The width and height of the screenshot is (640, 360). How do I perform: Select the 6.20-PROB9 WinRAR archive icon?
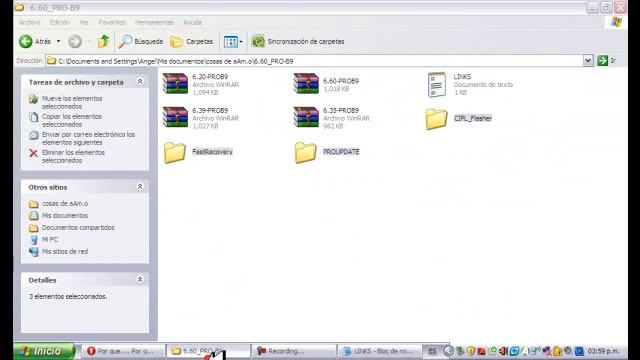coord(175,84)
